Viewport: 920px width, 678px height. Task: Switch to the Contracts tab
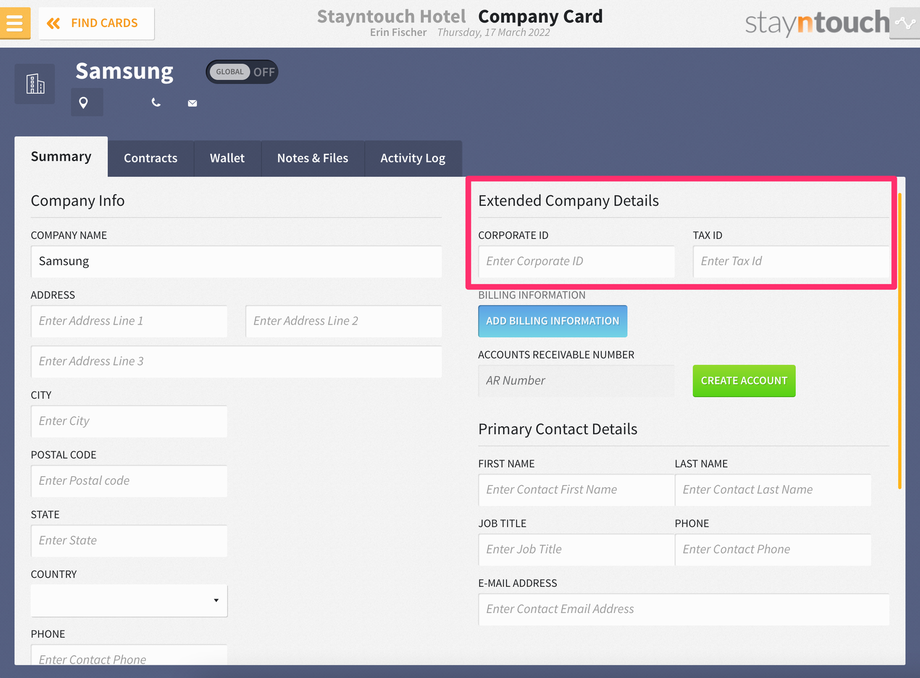(151, 158)
